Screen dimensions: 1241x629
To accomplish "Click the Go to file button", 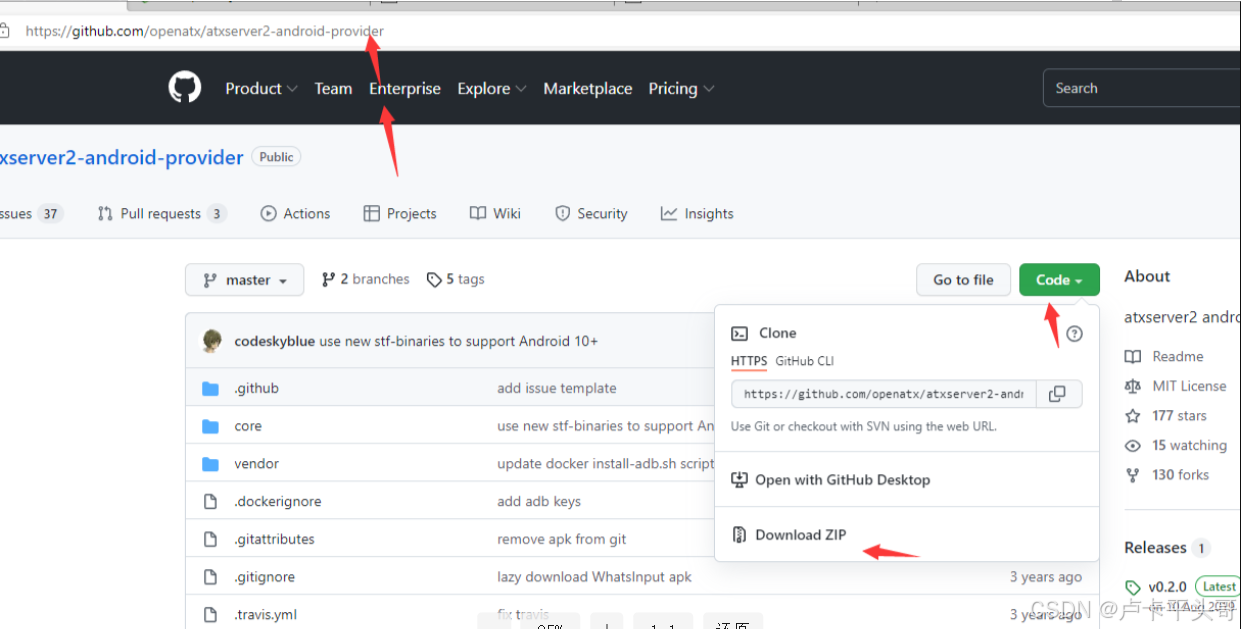I will (964, 280).
